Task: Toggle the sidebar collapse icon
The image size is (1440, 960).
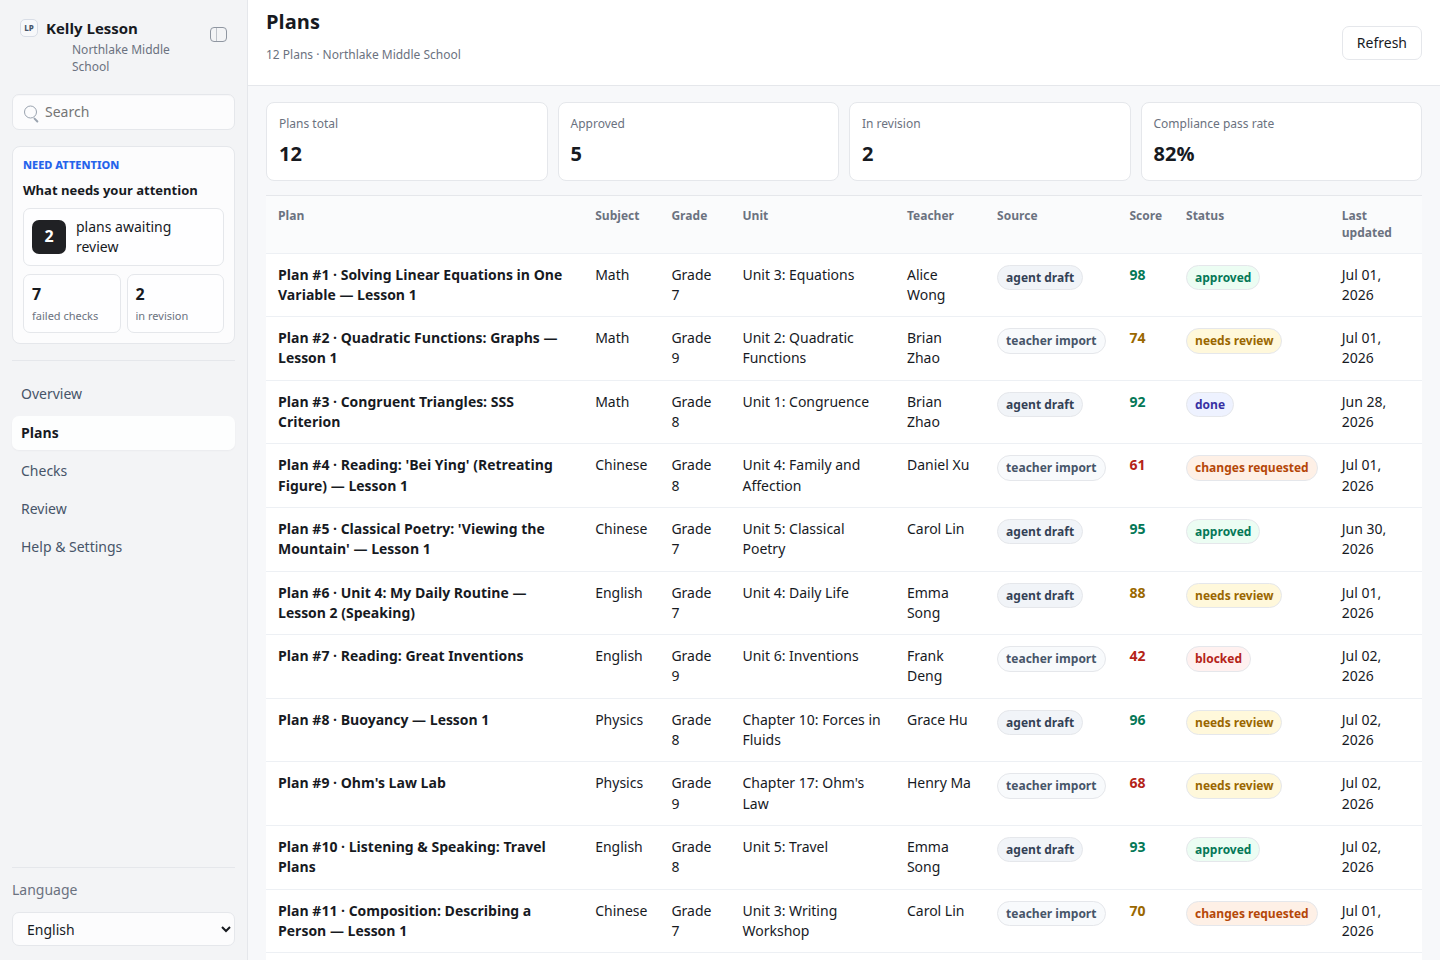Action: (218, 35)
